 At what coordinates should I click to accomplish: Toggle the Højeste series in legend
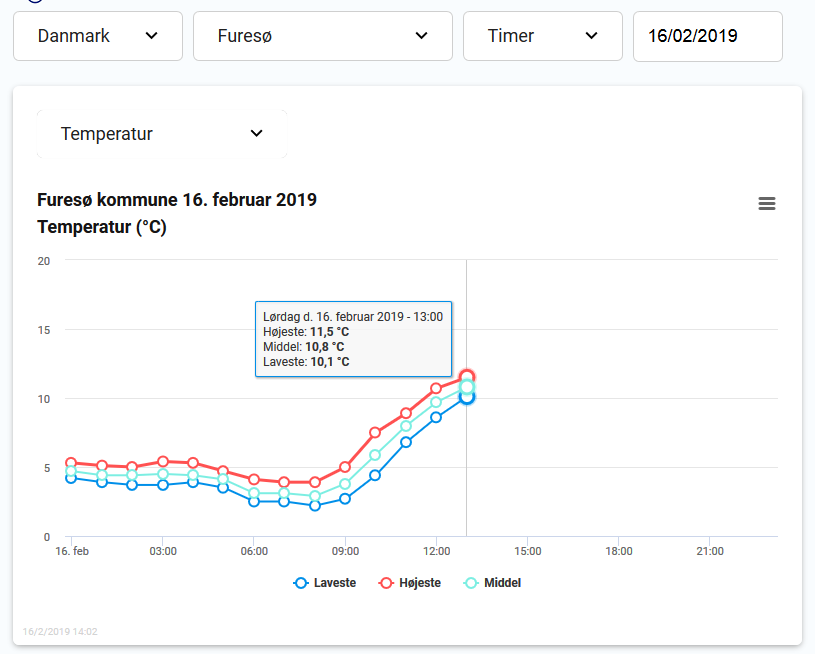[410, 583]
